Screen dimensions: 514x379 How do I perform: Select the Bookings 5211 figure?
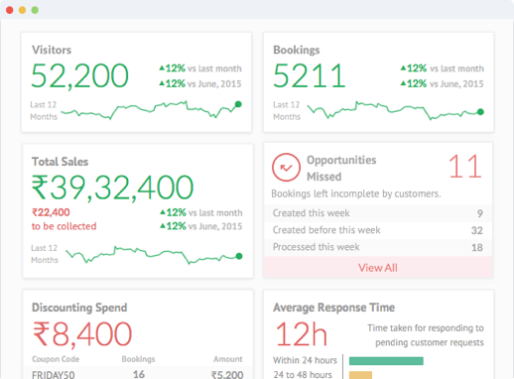tap(309, 76)
